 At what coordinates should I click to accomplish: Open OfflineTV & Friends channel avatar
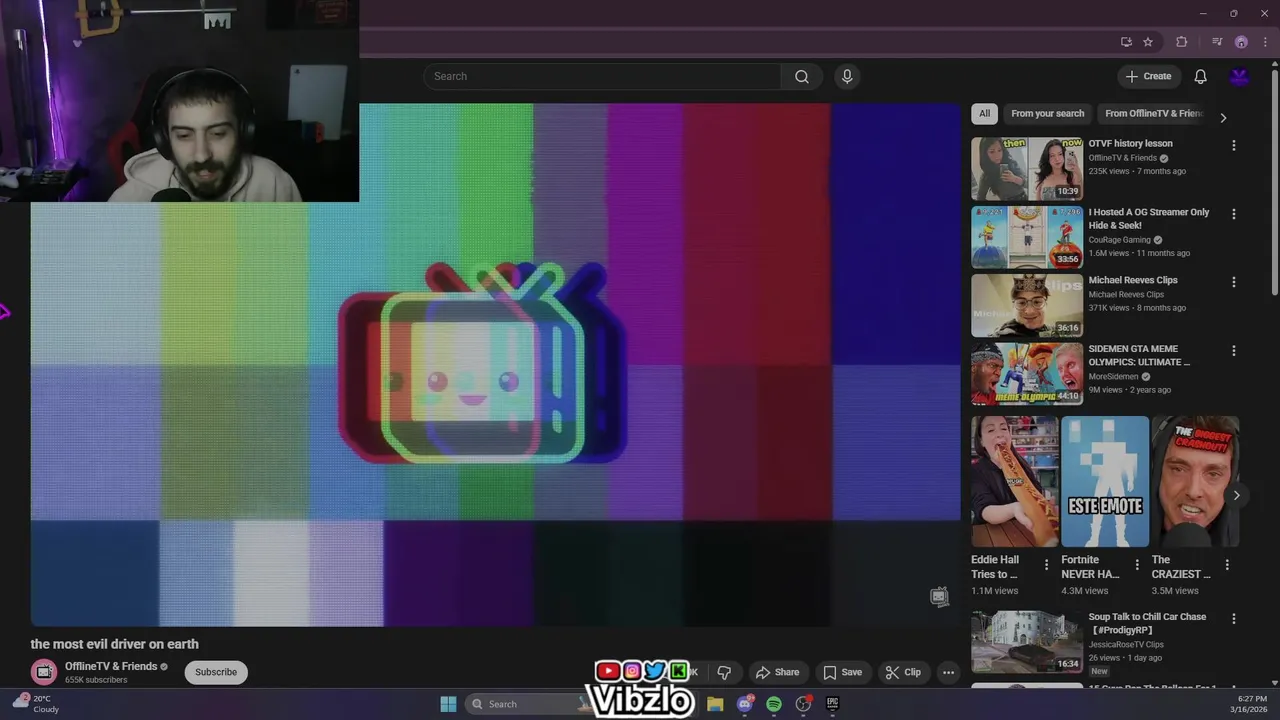click(43, 672)
